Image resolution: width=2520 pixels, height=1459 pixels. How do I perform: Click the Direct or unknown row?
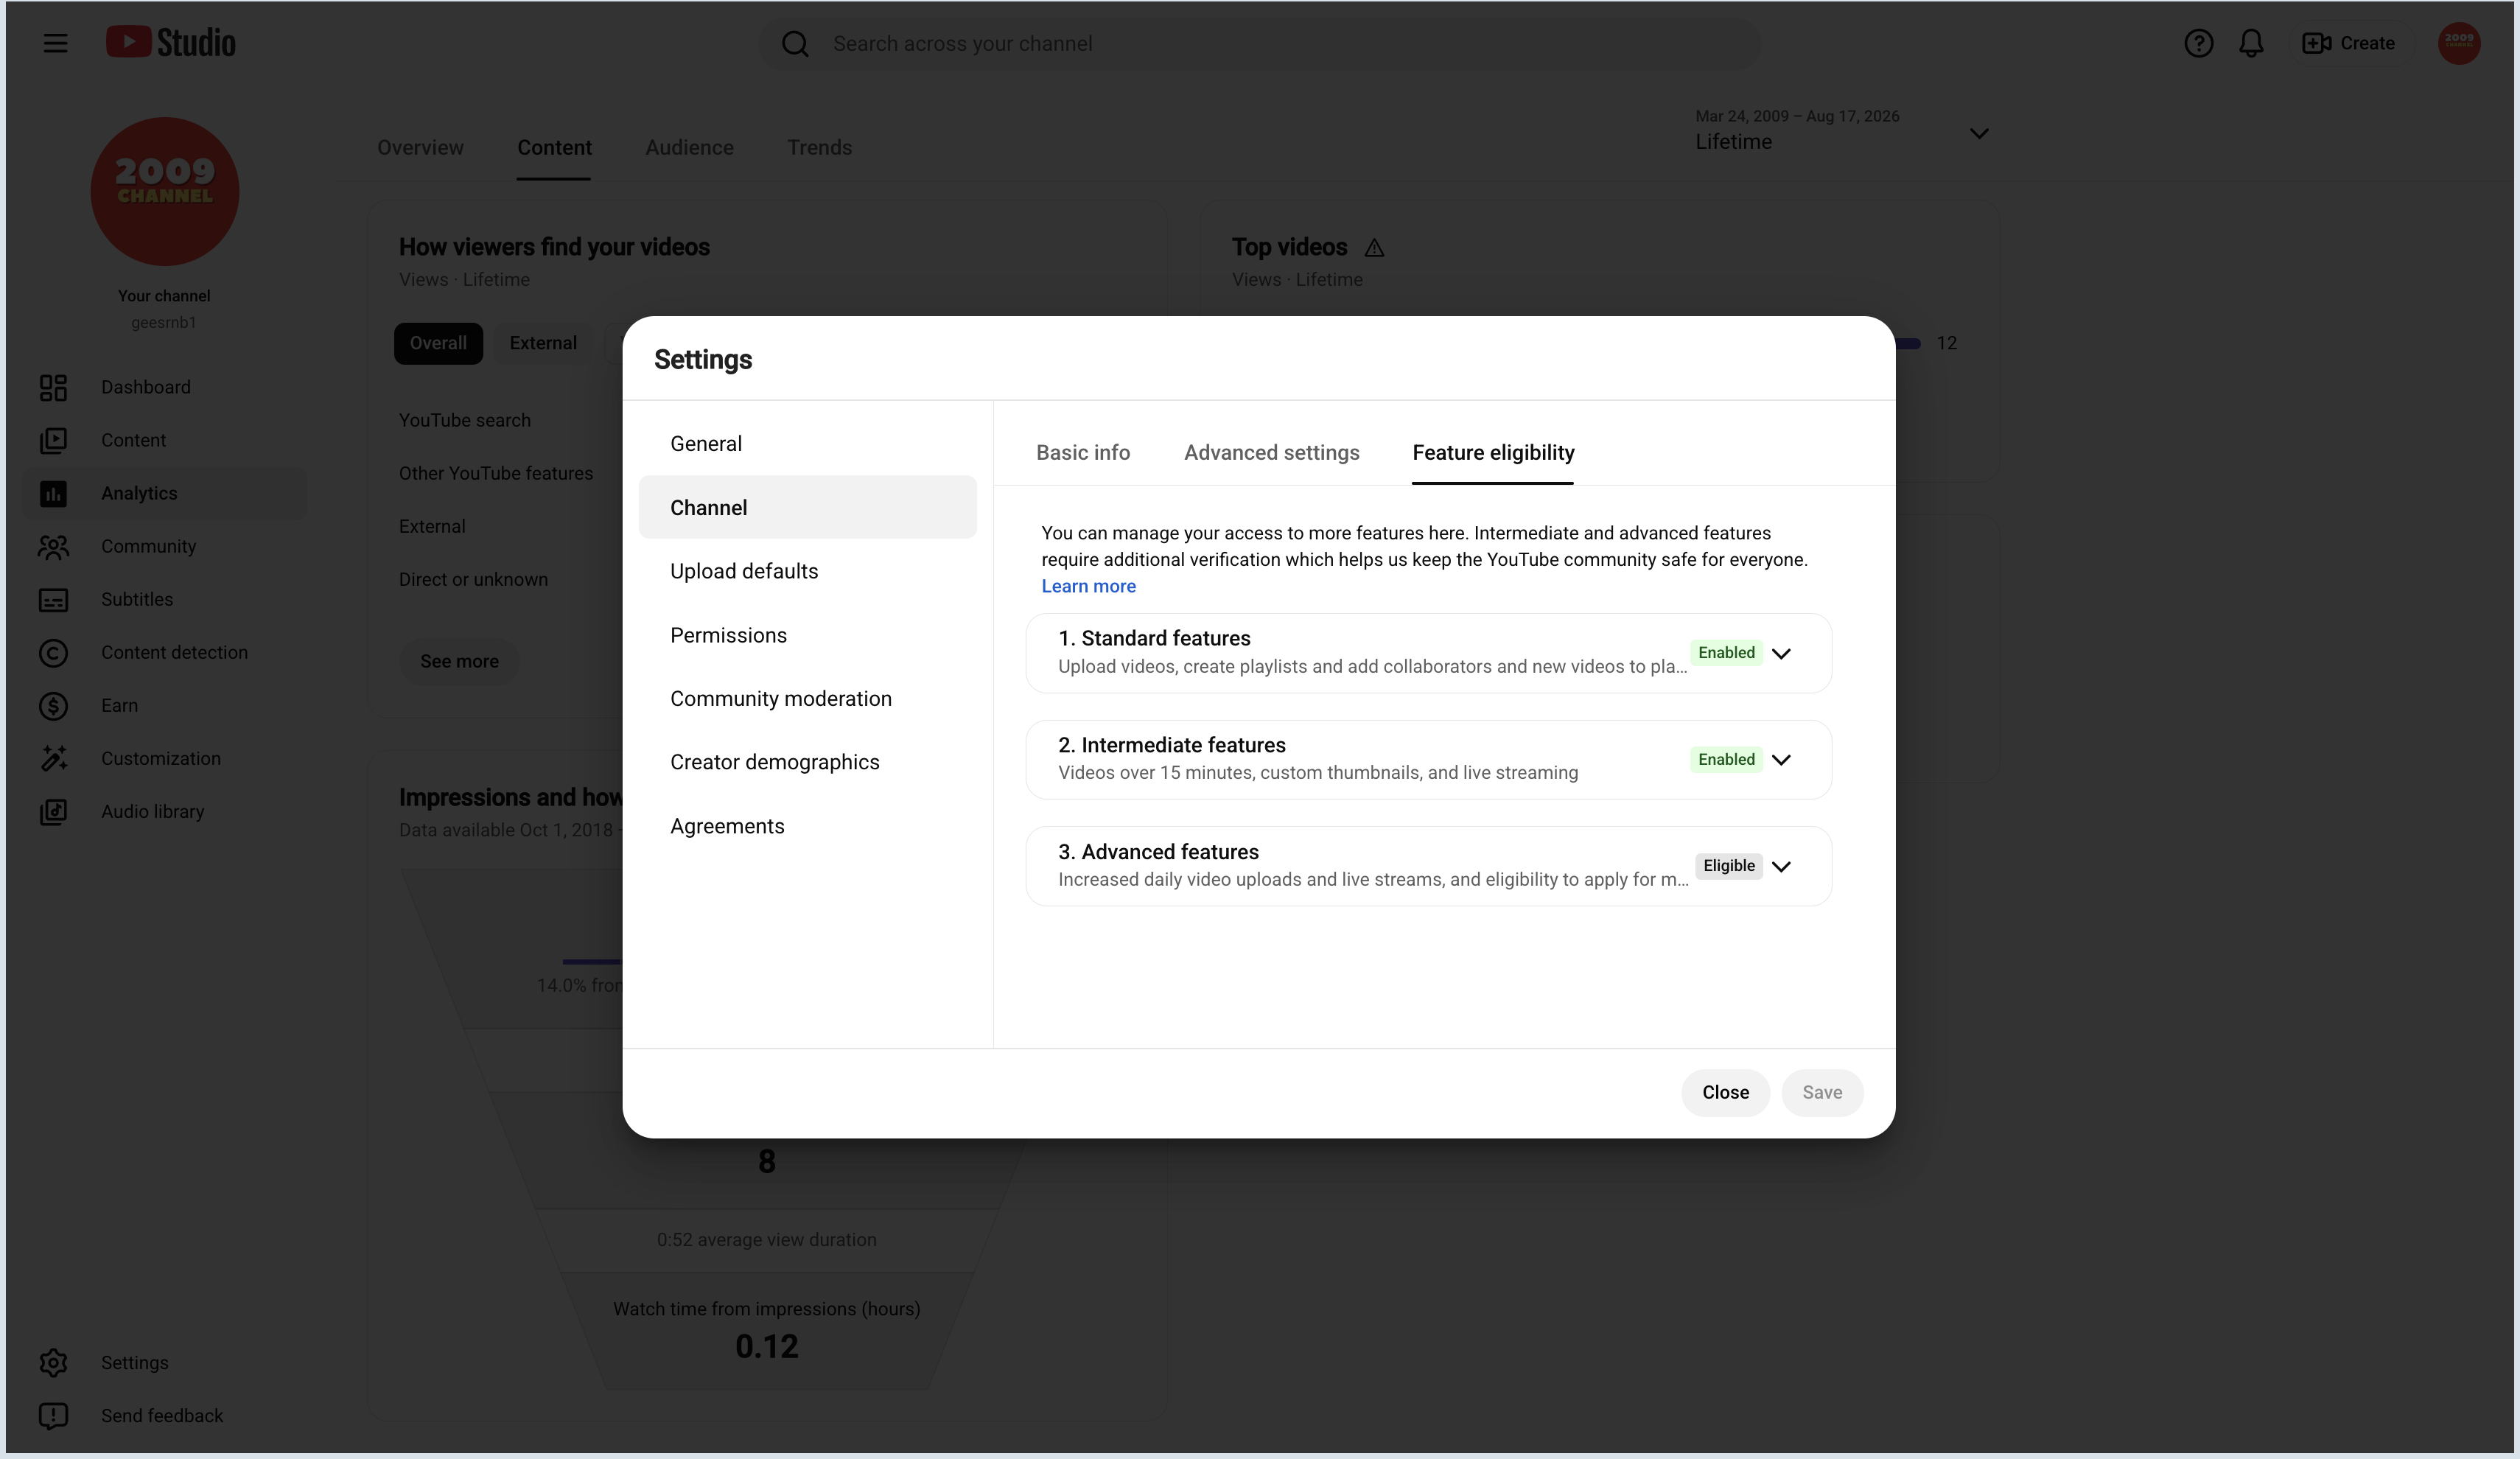pyautogui.click(x=473, y=579)
